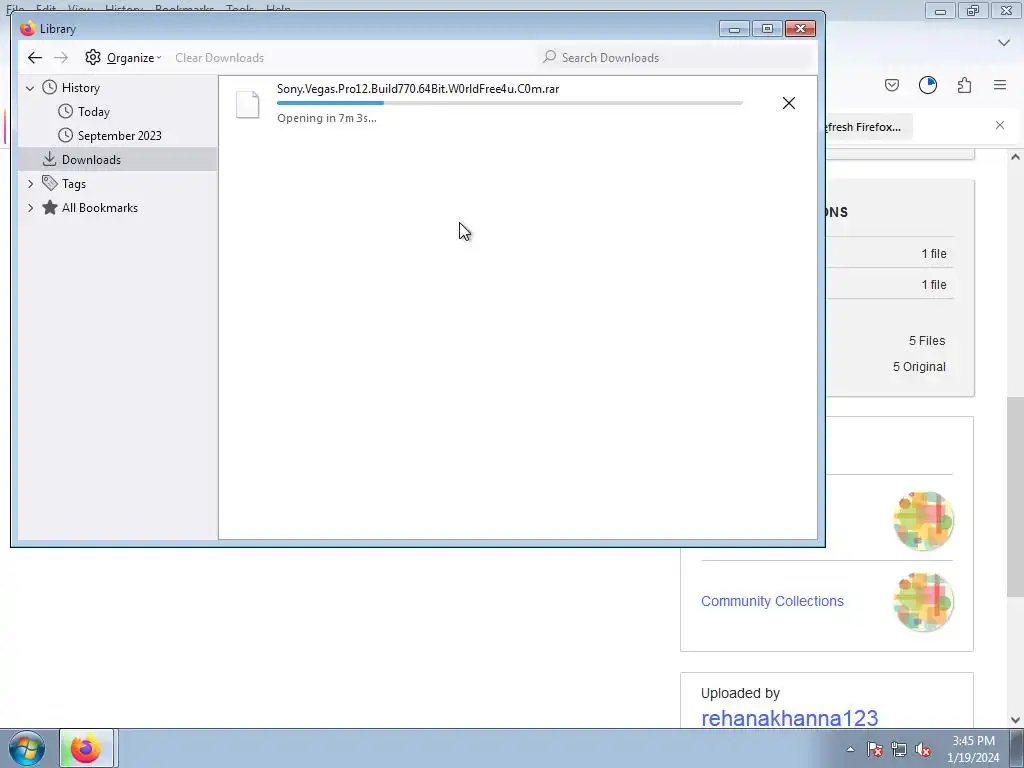Viewport: 1024px width, 768px height.
Task: Open Firefox downloads progress indicator
Action: click(x=928, y=85)
